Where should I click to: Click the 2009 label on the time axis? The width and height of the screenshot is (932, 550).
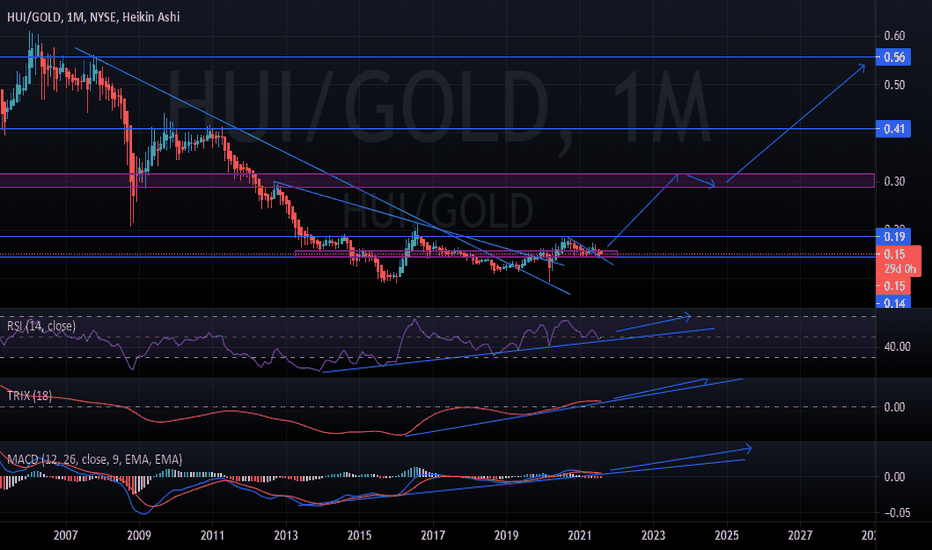(x=138, y=535)
